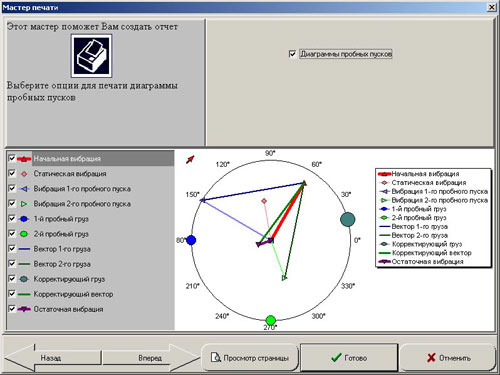500x375 pixels.
Task: Toggle the Корректирующий вектор checkbox
Action: [12, 294]
